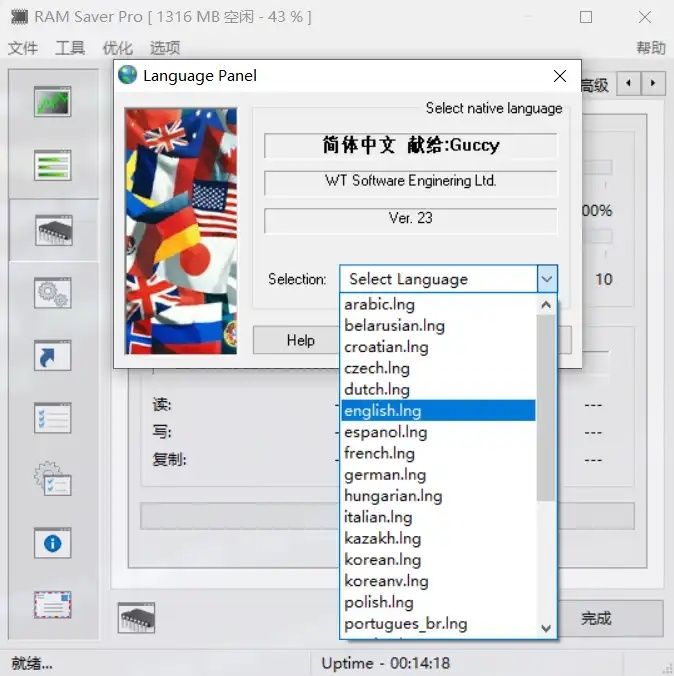This screenshot has width=674, height=676.
Task: Collapse the Select Language dropdown arrow
Action: 547,279
